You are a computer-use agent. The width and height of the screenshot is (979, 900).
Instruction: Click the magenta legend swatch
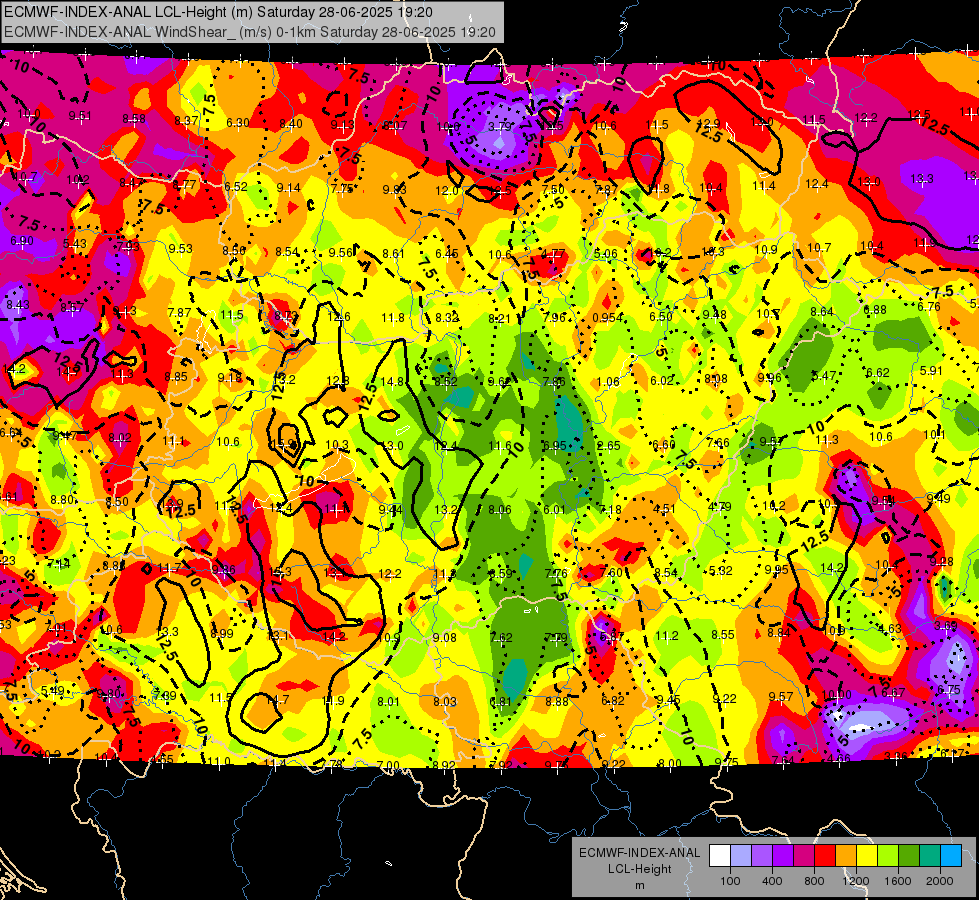(x=804, y=856)
